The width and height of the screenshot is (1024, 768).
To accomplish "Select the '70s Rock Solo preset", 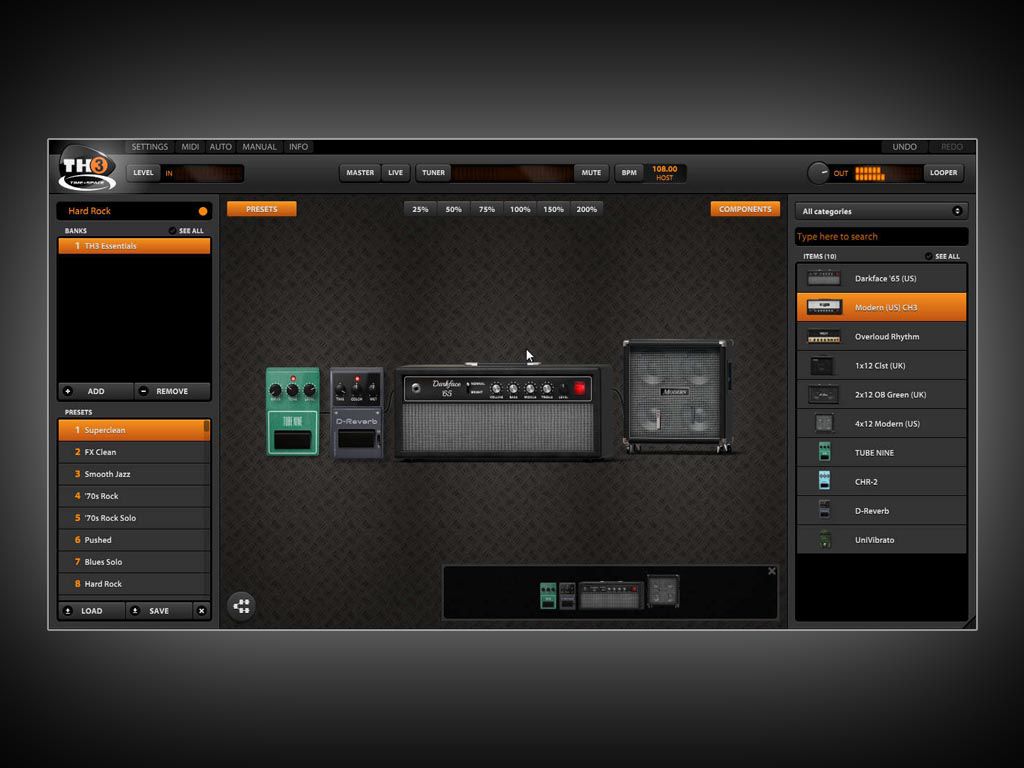I will pos(134,518).
